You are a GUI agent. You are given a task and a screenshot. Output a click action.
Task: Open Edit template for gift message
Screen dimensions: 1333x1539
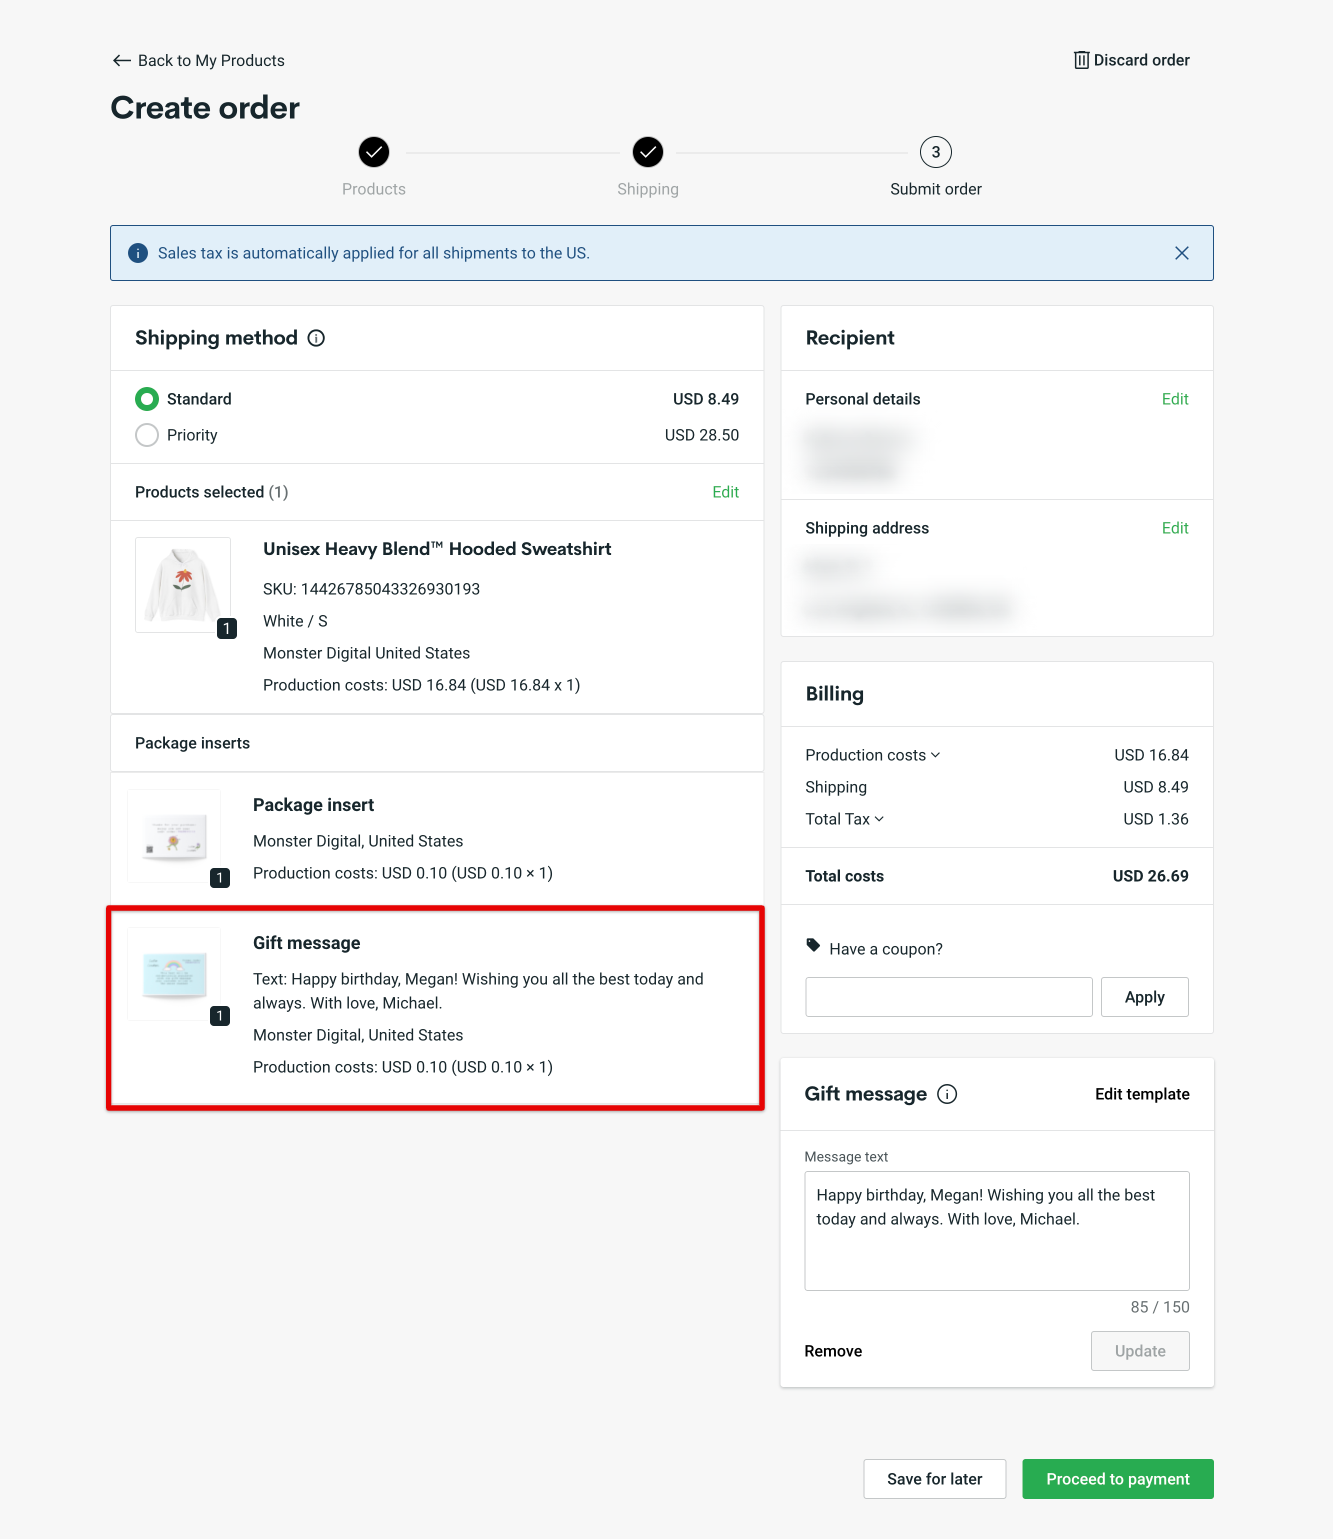(x=1142, y=1094)
